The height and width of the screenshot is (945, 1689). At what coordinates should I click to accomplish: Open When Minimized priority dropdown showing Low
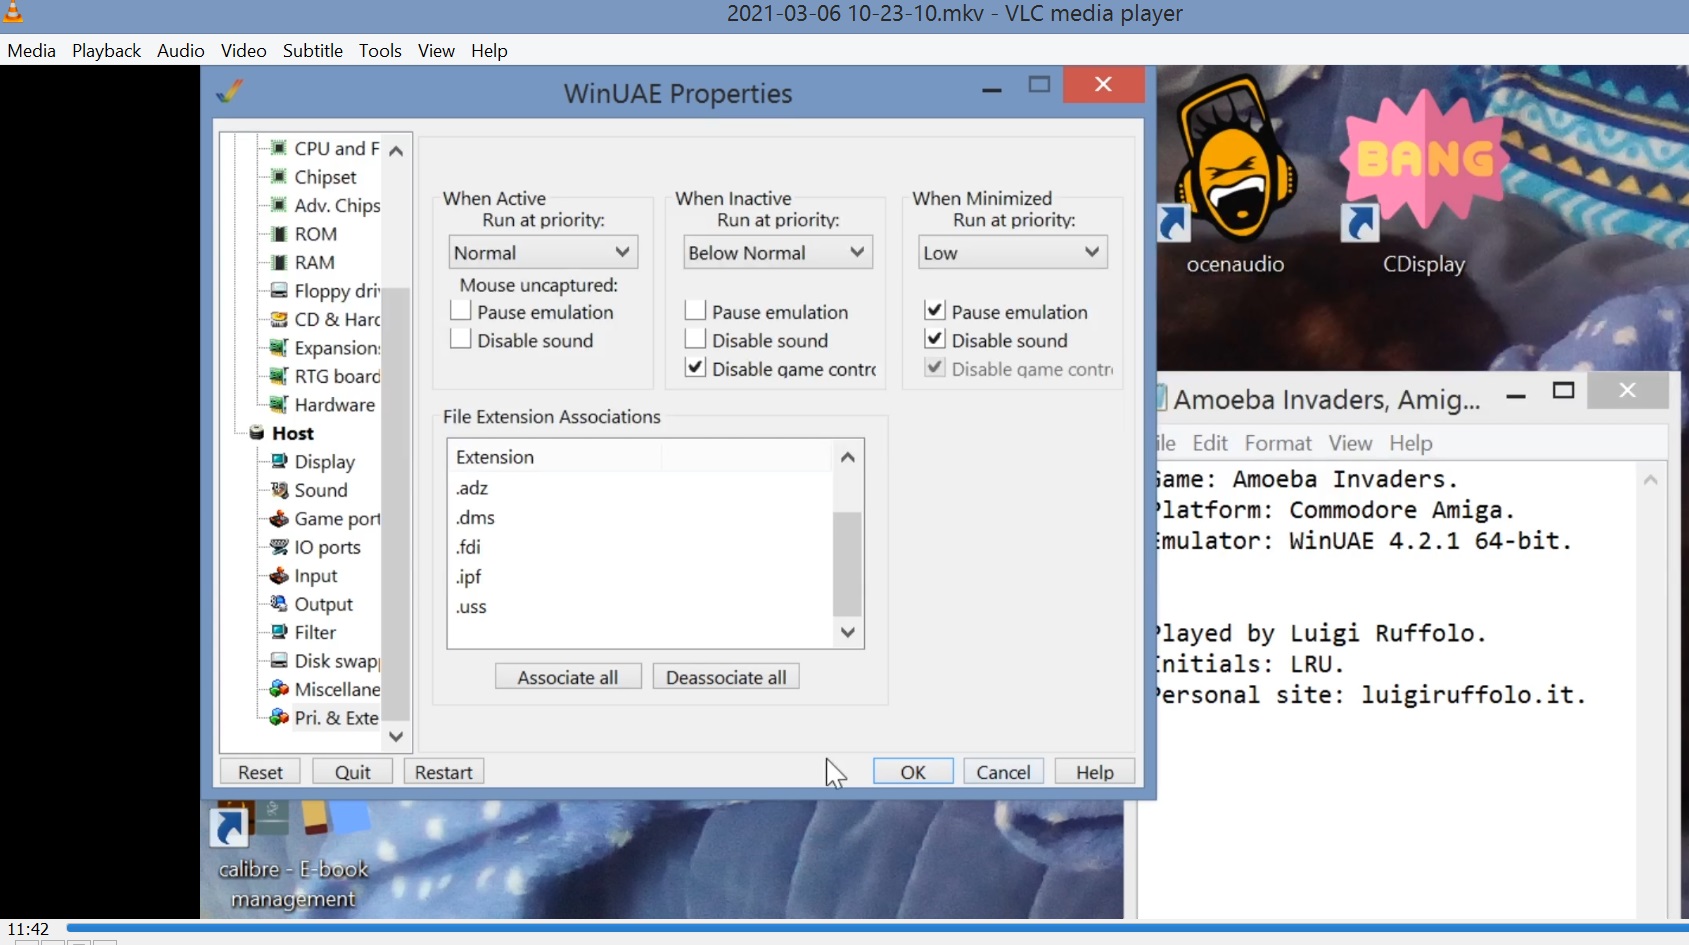(x=1013, y=252)
